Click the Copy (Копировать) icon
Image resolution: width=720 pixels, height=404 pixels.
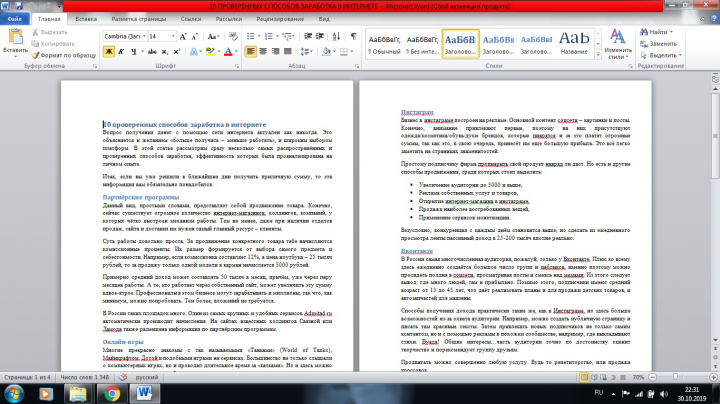[35, 44]
